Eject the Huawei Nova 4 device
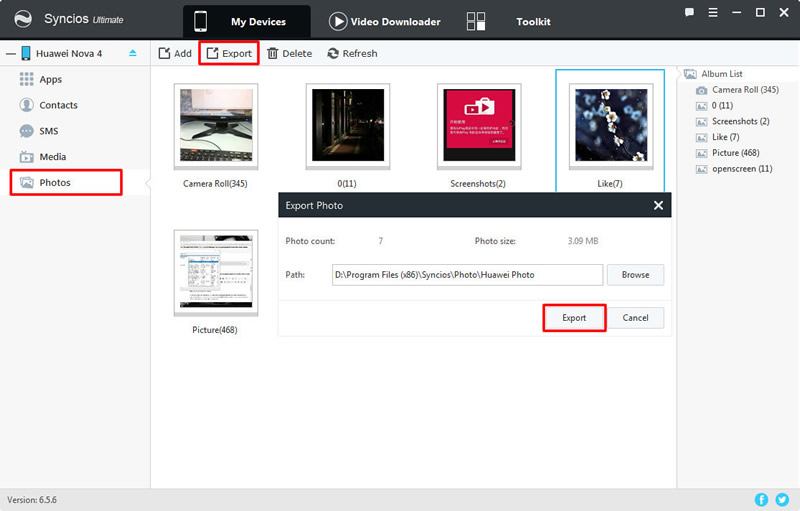The height and width of the screenshot is (511, 800). coord(133,53)
